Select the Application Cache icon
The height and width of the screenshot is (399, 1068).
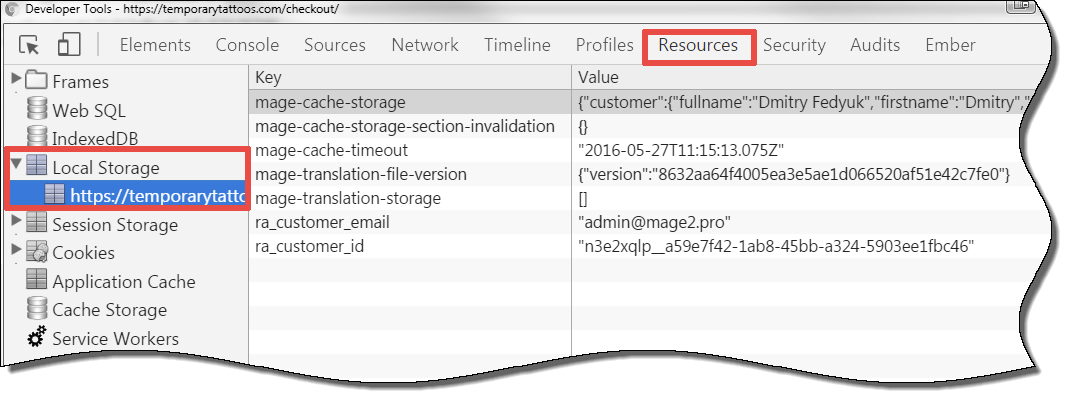coord(37,281)
